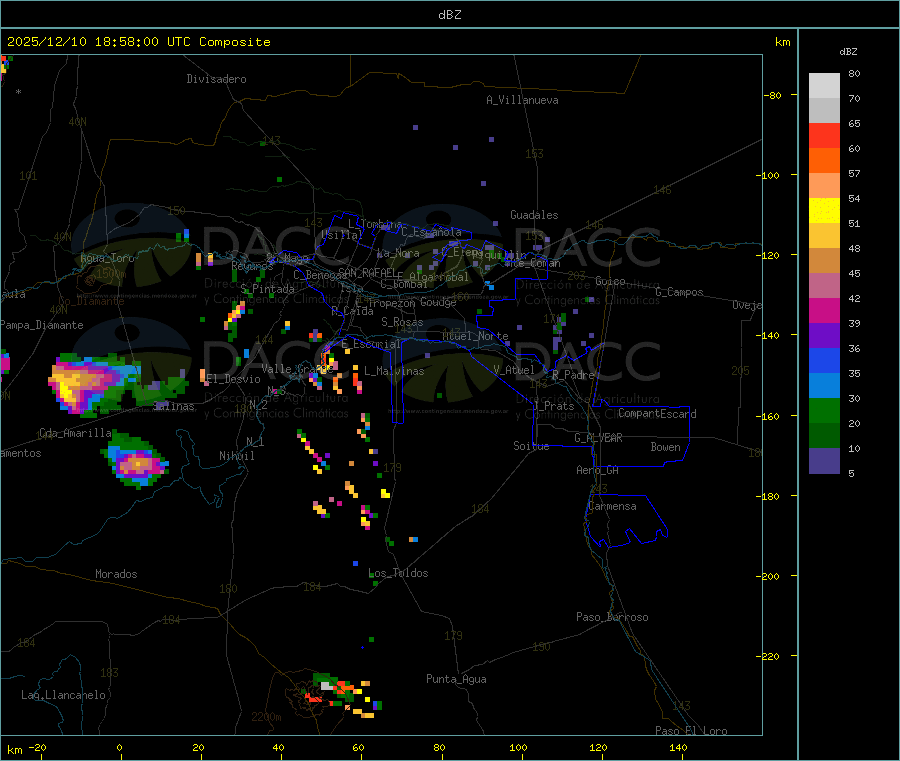Viewport: 900px width, 761px height.
Task: Select the 'V_Atuel' label
Action: pyautogui.click(x=514, y=370)
